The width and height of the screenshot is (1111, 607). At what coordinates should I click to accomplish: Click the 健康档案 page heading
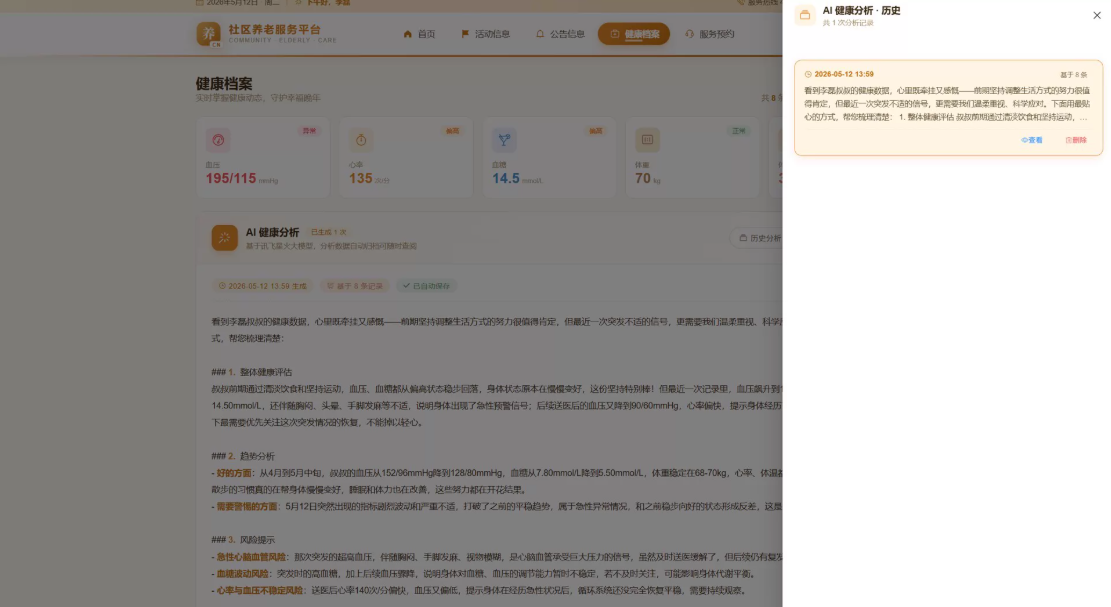pos(224,84)
